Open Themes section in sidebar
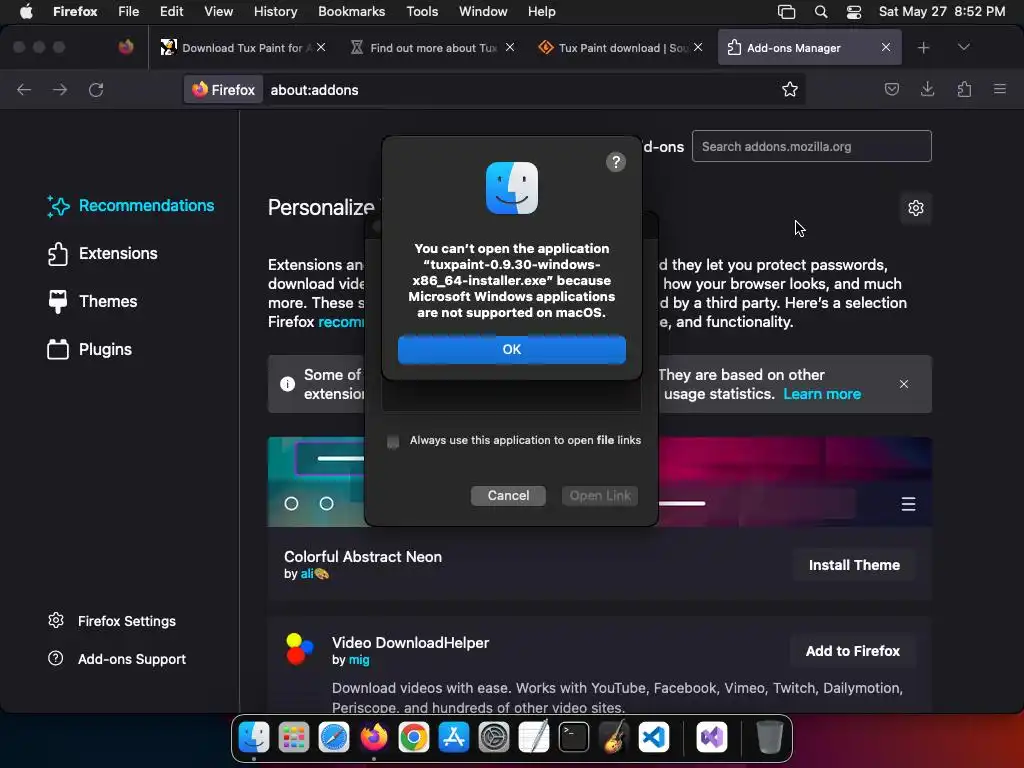The height and width of the screenshot is (768, 1024). (x=93, y=301)
